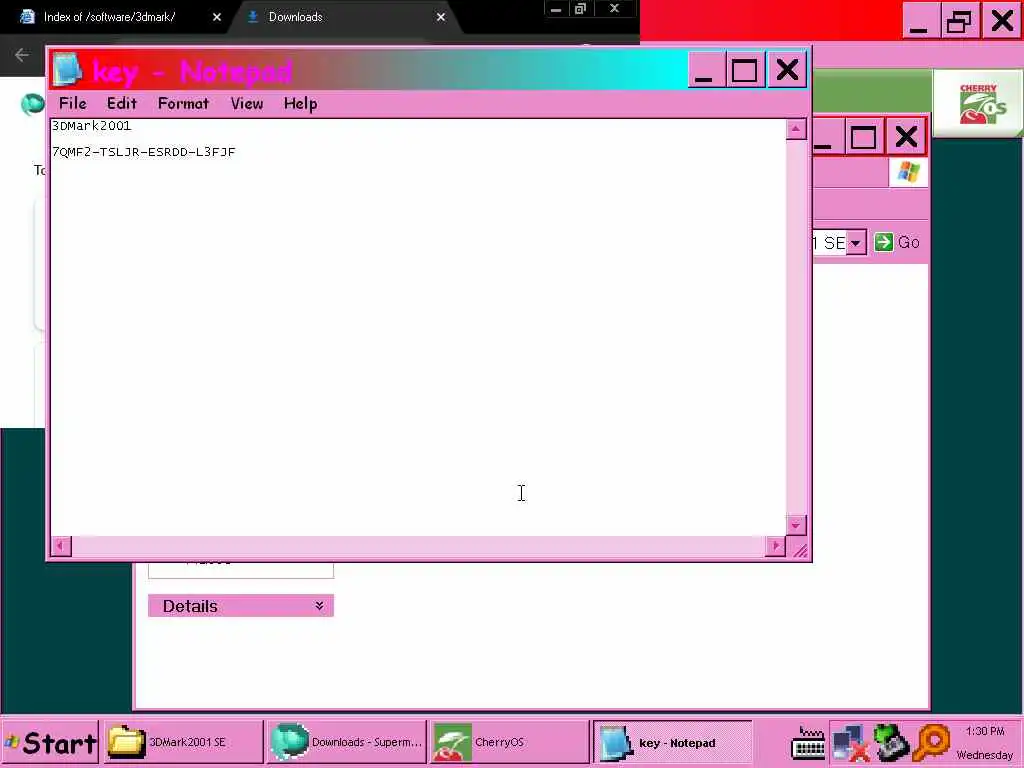
Task: Open the File menu in Notepad
Action: click(72, 103)
